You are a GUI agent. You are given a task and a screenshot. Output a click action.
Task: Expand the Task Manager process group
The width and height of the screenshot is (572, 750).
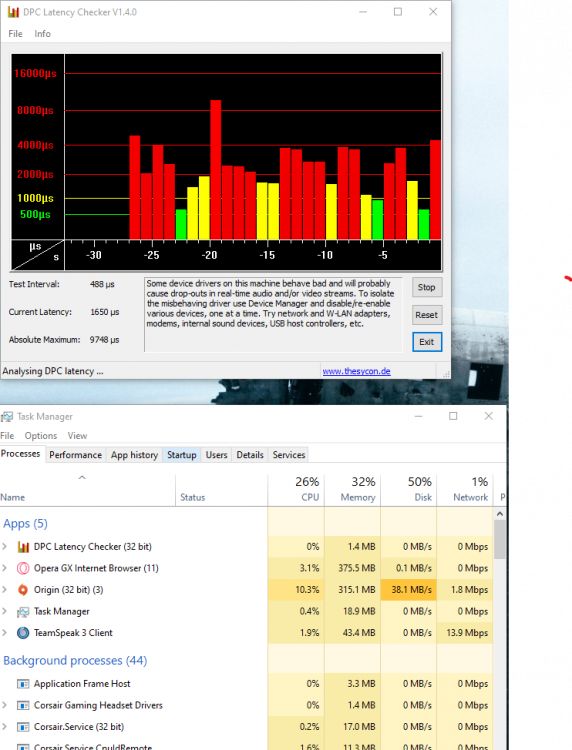click(5, 611)
